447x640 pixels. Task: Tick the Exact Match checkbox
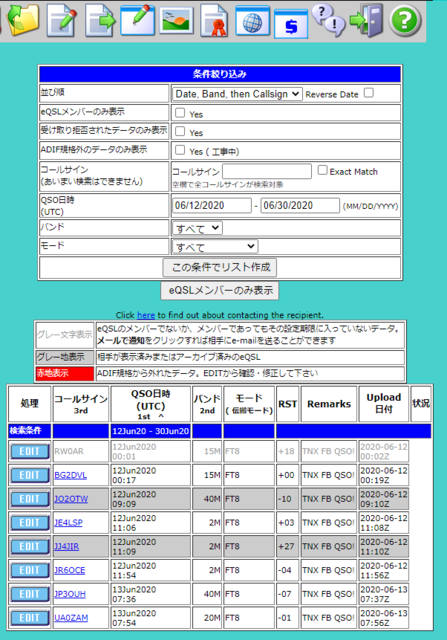pos(322,170)
